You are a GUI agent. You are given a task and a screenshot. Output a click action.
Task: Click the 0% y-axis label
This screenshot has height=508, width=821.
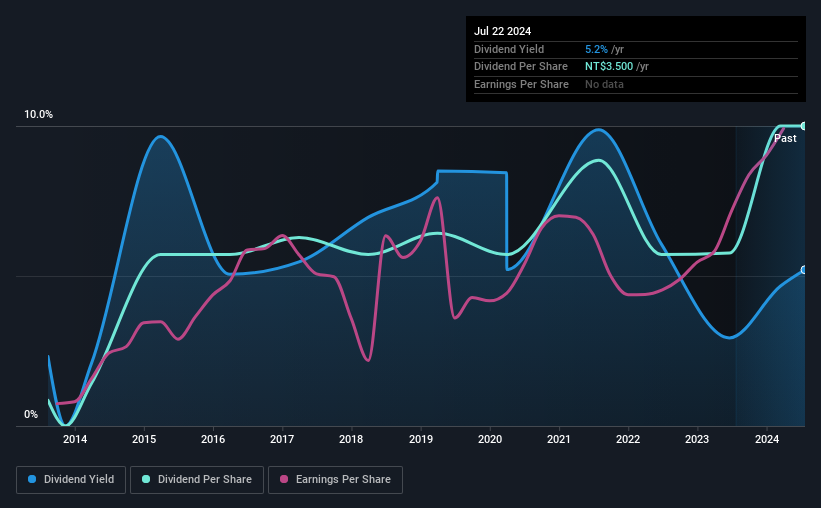click(x=31, y=414)
